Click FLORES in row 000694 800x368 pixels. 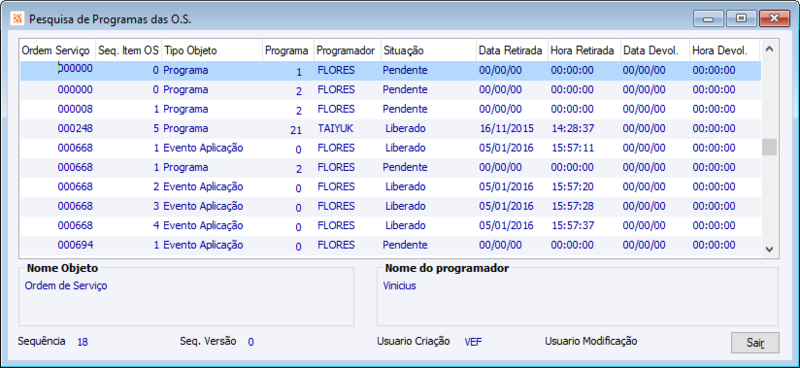336,245
